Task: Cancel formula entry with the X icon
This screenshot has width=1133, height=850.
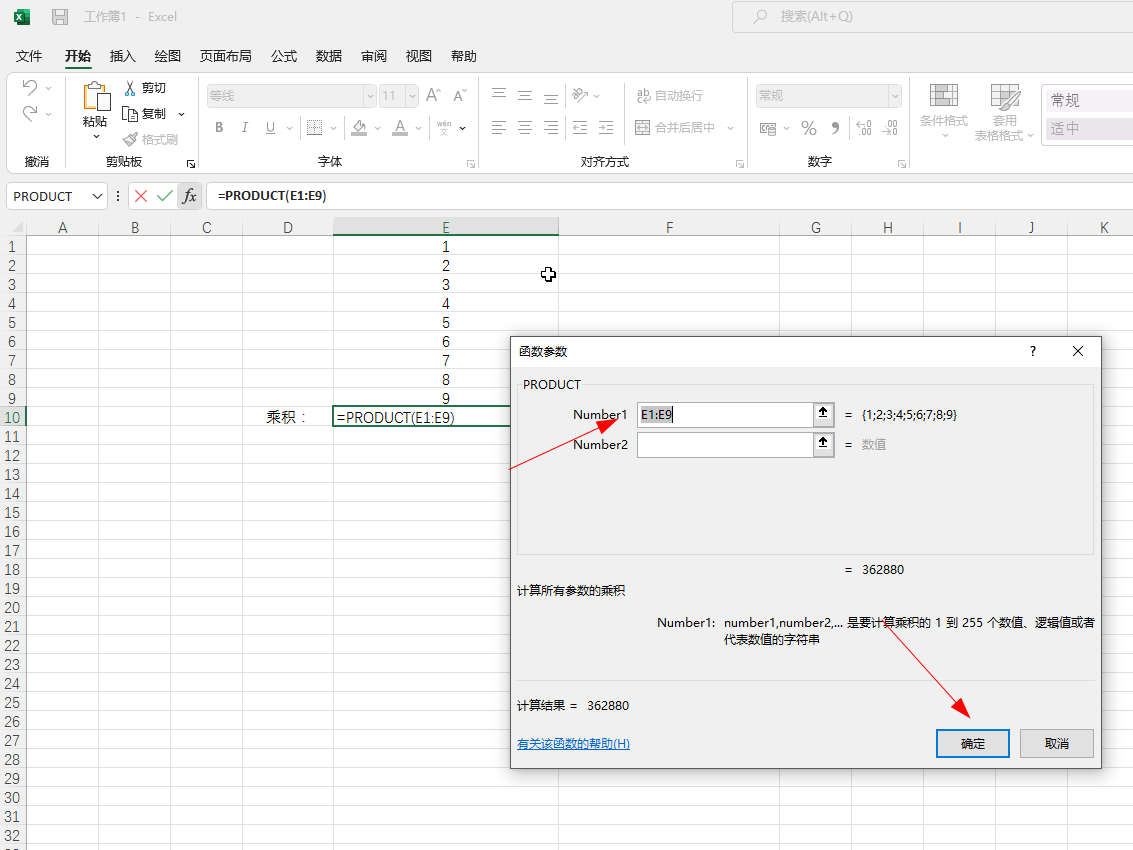Action: click(x=141, y=196)
